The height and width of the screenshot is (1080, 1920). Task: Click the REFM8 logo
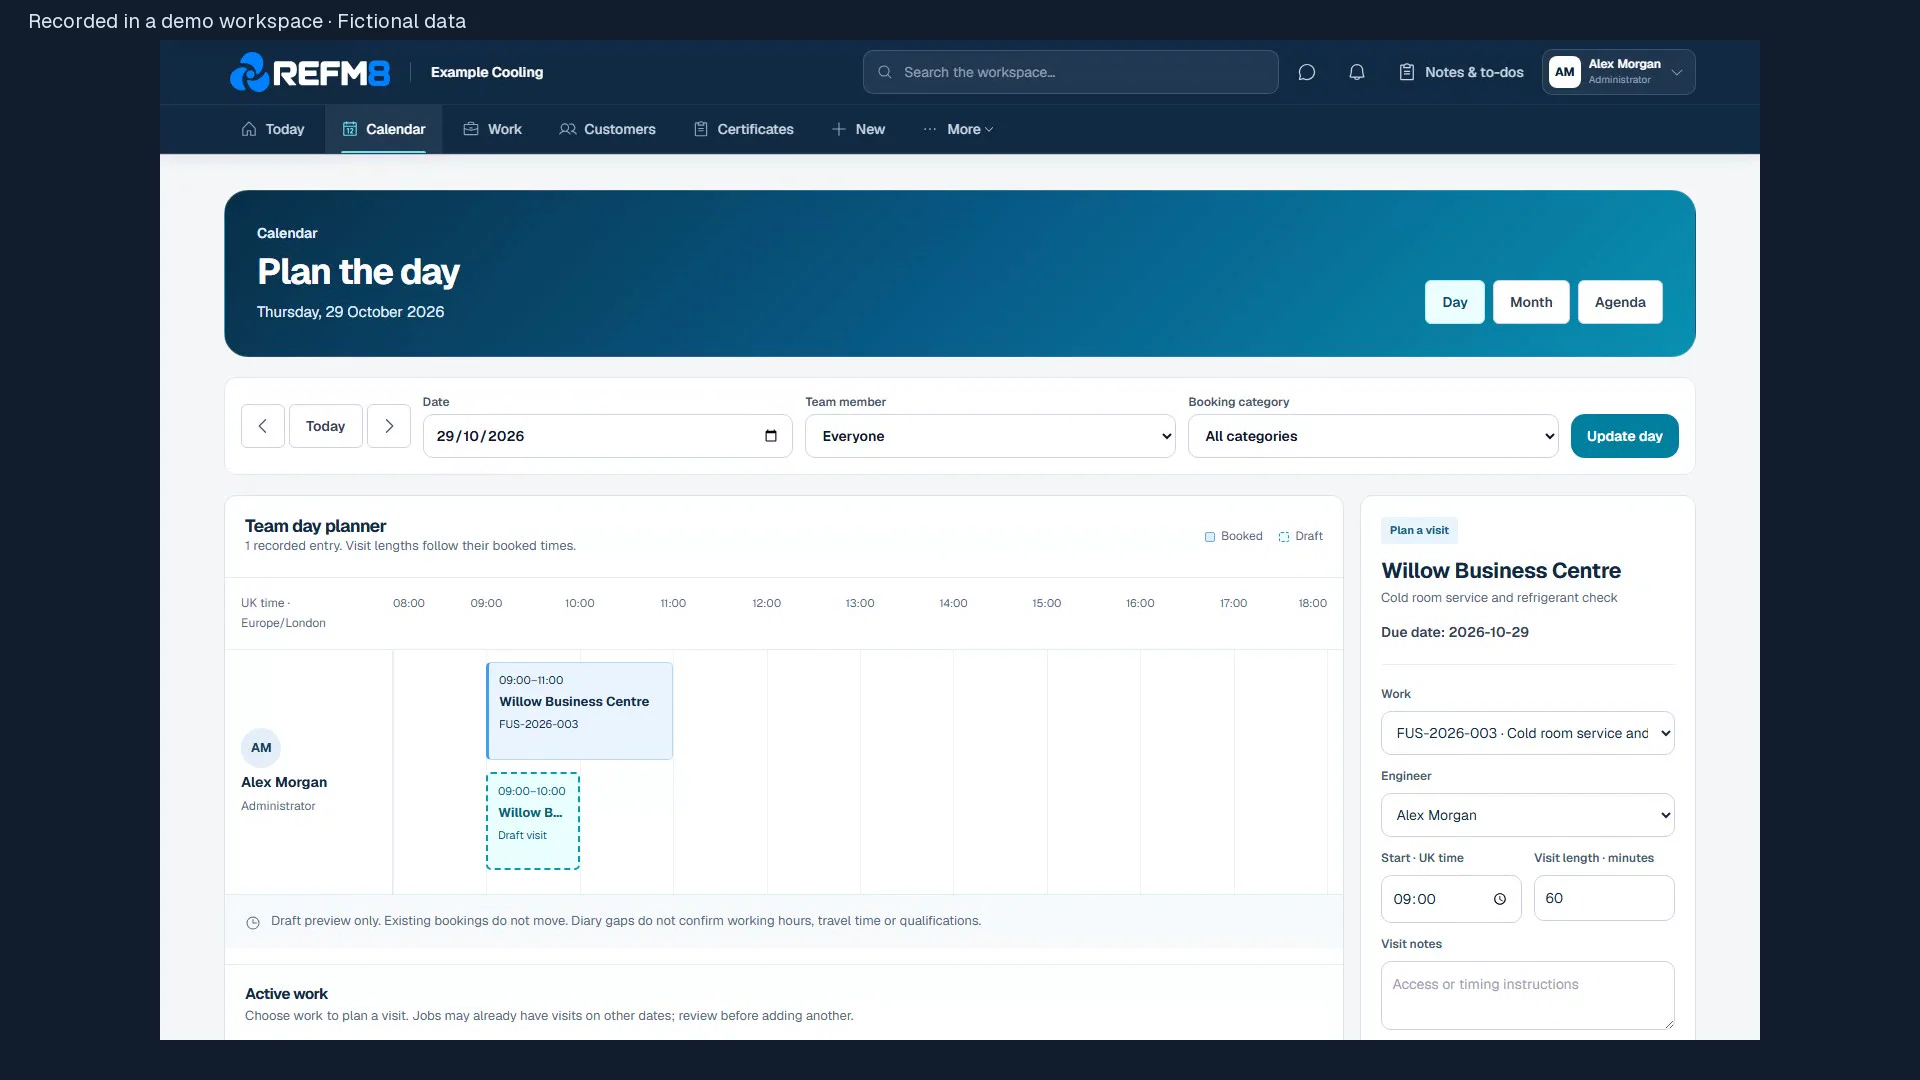[310, 72]
